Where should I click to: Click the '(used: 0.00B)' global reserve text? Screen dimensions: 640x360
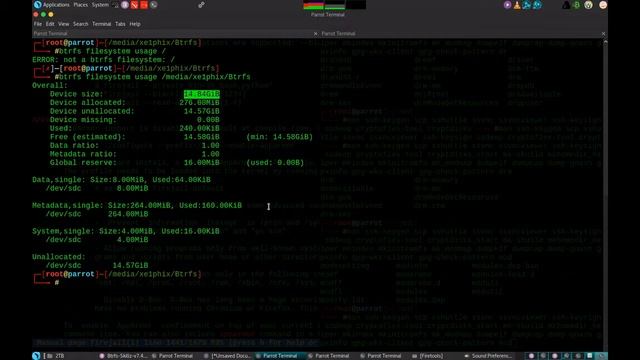(x=275, y=162)
